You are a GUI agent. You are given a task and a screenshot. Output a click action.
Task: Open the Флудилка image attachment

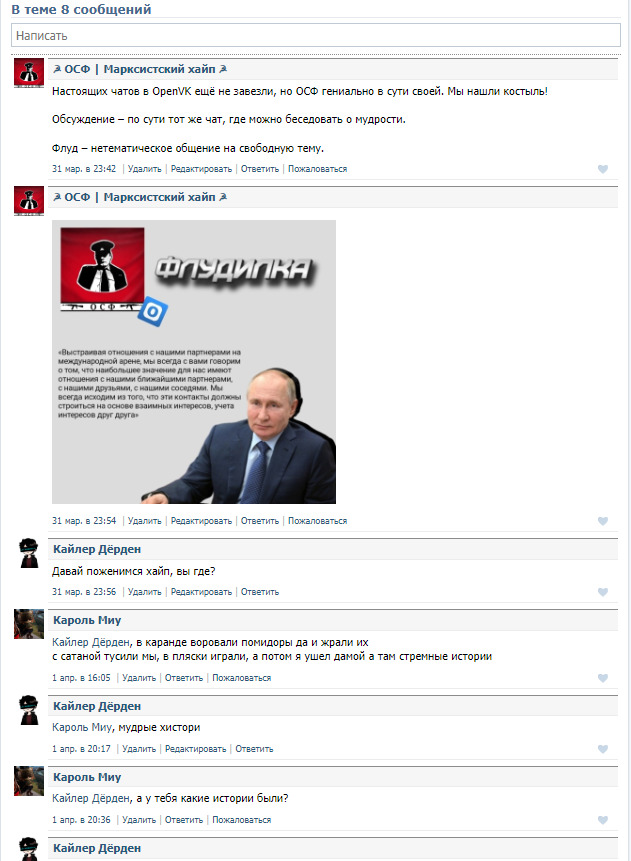pos(194,362)
